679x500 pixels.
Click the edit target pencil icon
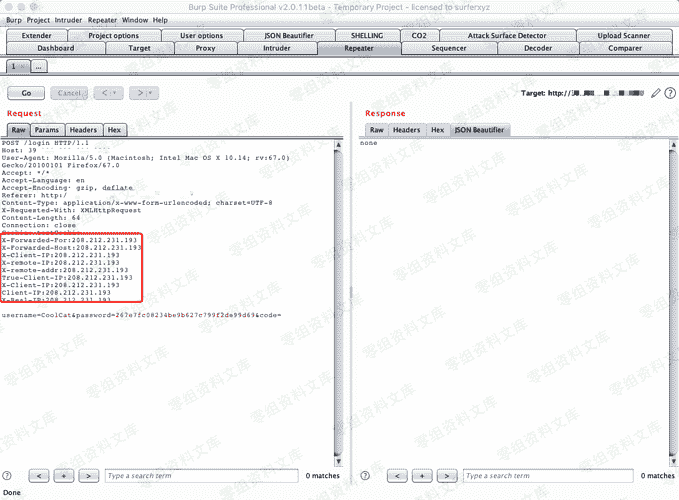pyautogui.click(x=656, y=93)
